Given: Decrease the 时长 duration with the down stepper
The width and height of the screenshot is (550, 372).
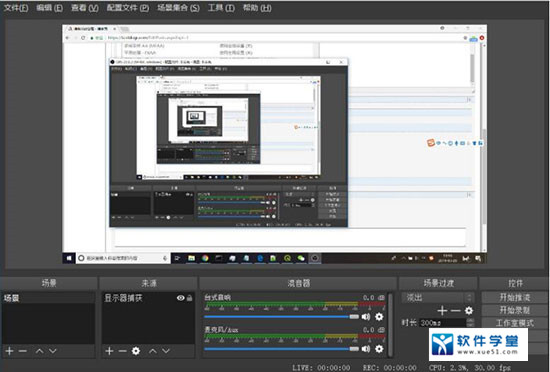Looking at the screenshot, I should point(470,325).
